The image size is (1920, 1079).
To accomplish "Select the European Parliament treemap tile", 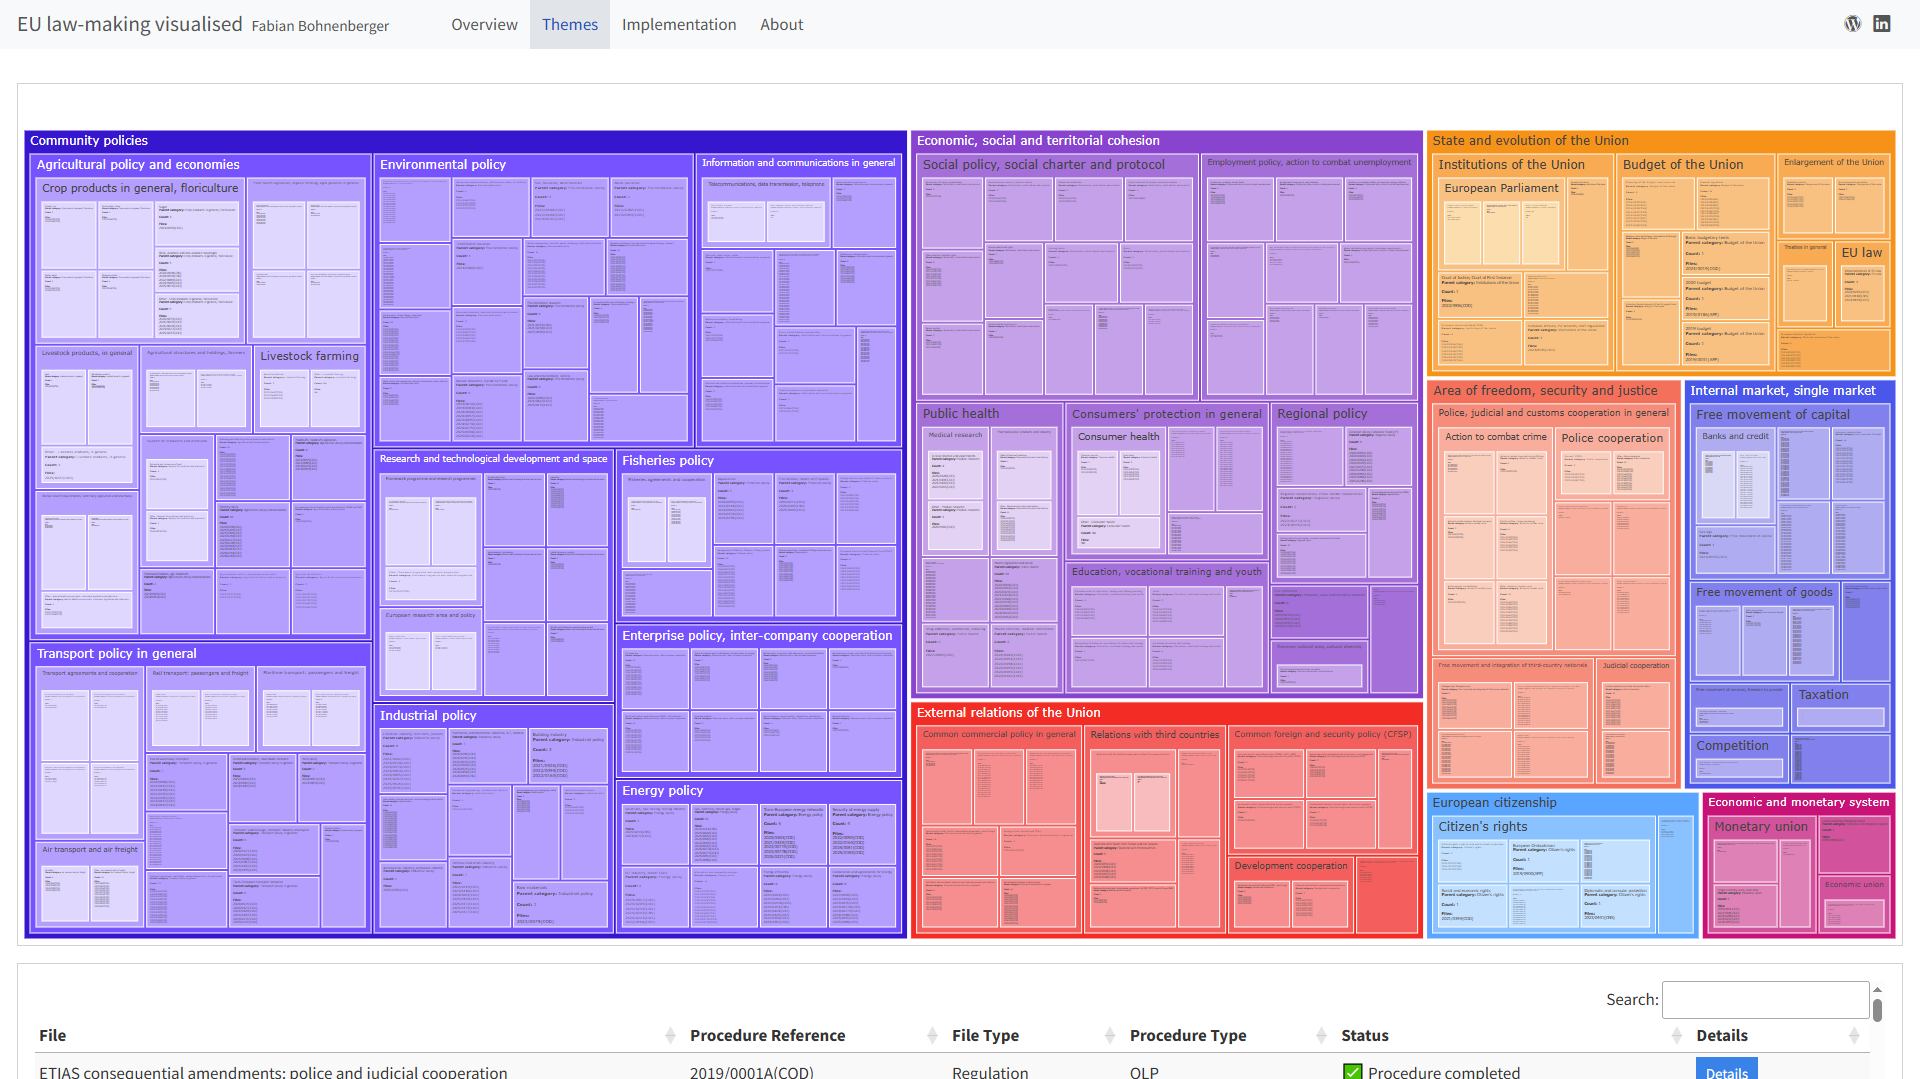I will pos(1501,188).
